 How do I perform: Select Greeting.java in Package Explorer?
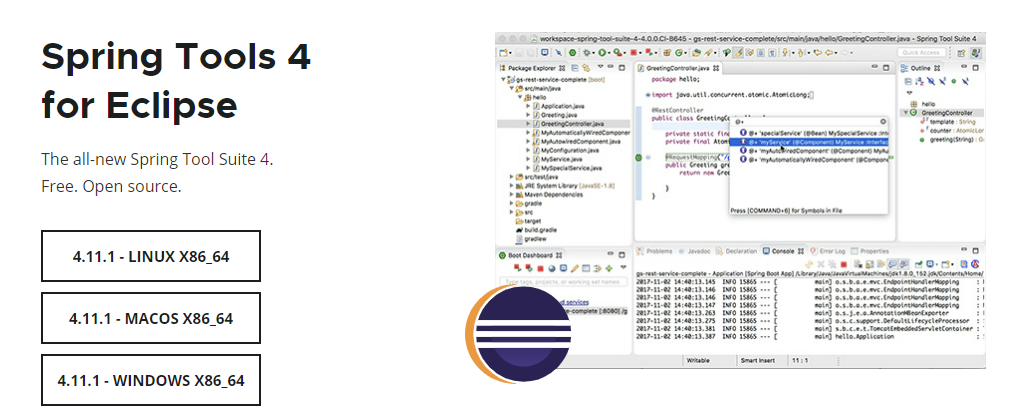point(555,115)
